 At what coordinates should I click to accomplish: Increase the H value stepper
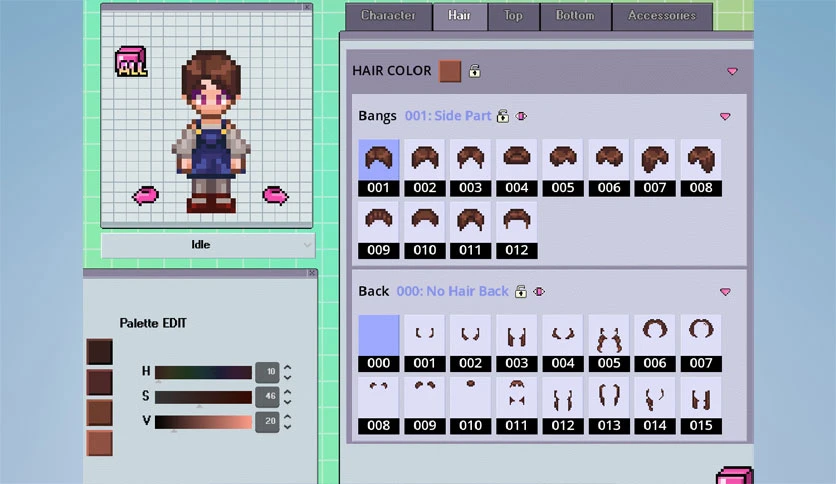(287, 367)
